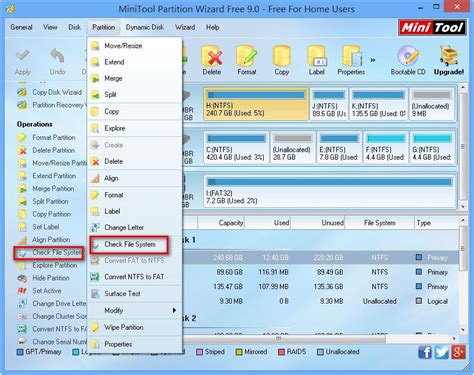
Task: Click Delete Partition in Operations
Action: [x=54, y=150]
